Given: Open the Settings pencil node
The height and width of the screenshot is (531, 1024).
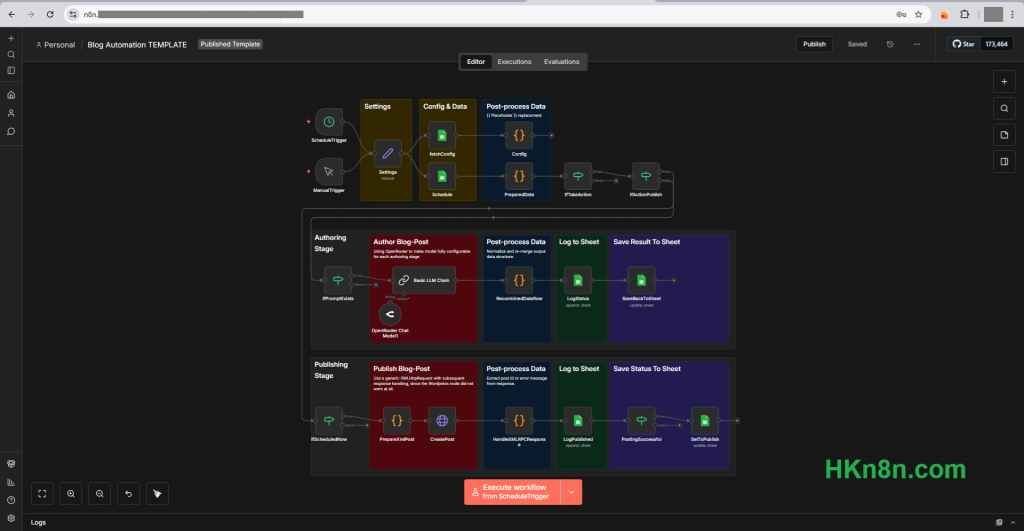Looking at the screenshot, I should pos(387,153).
